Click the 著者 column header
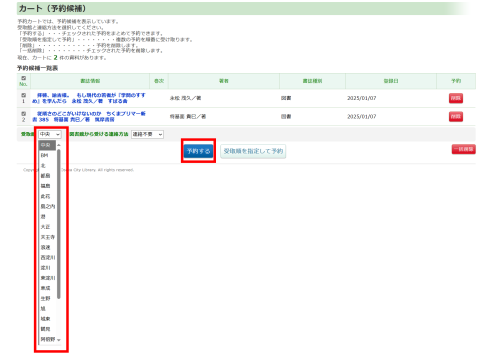 (x=224, y=81)
